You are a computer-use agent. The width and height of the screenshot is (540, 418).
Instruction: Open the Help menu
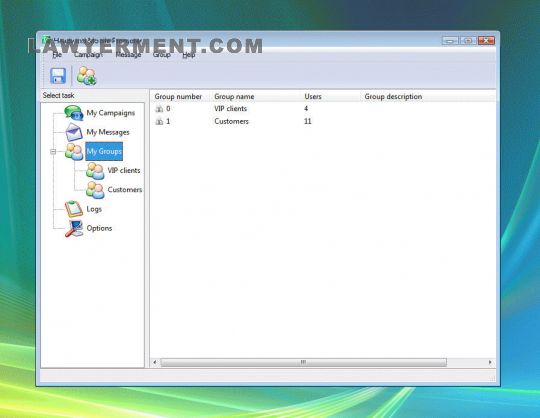[189, 55]
